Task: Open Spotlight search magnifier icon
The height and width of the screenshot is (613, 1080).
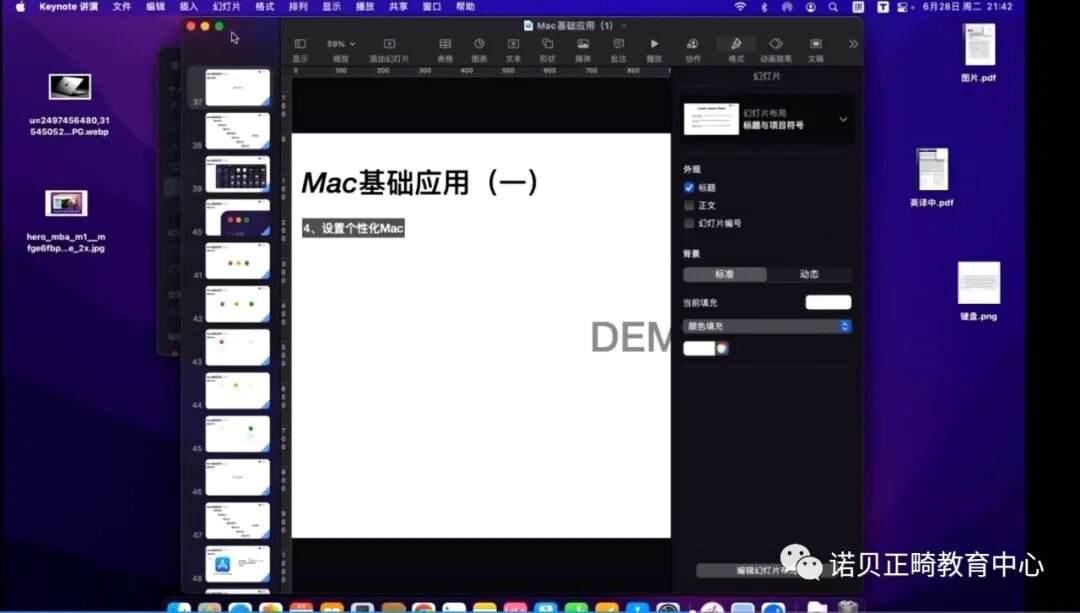Action: point(833,7)
